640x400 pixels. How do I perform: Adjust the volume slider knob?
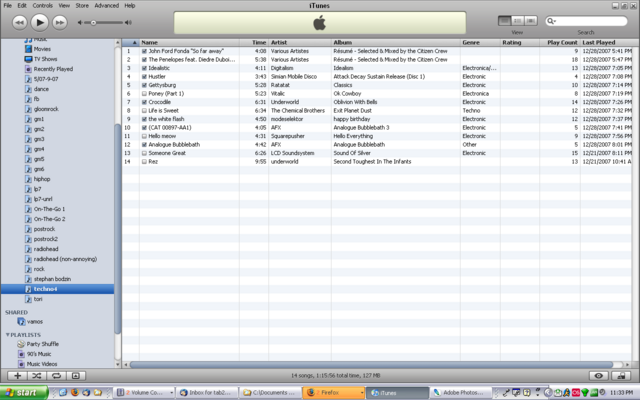tap(93, 23)
